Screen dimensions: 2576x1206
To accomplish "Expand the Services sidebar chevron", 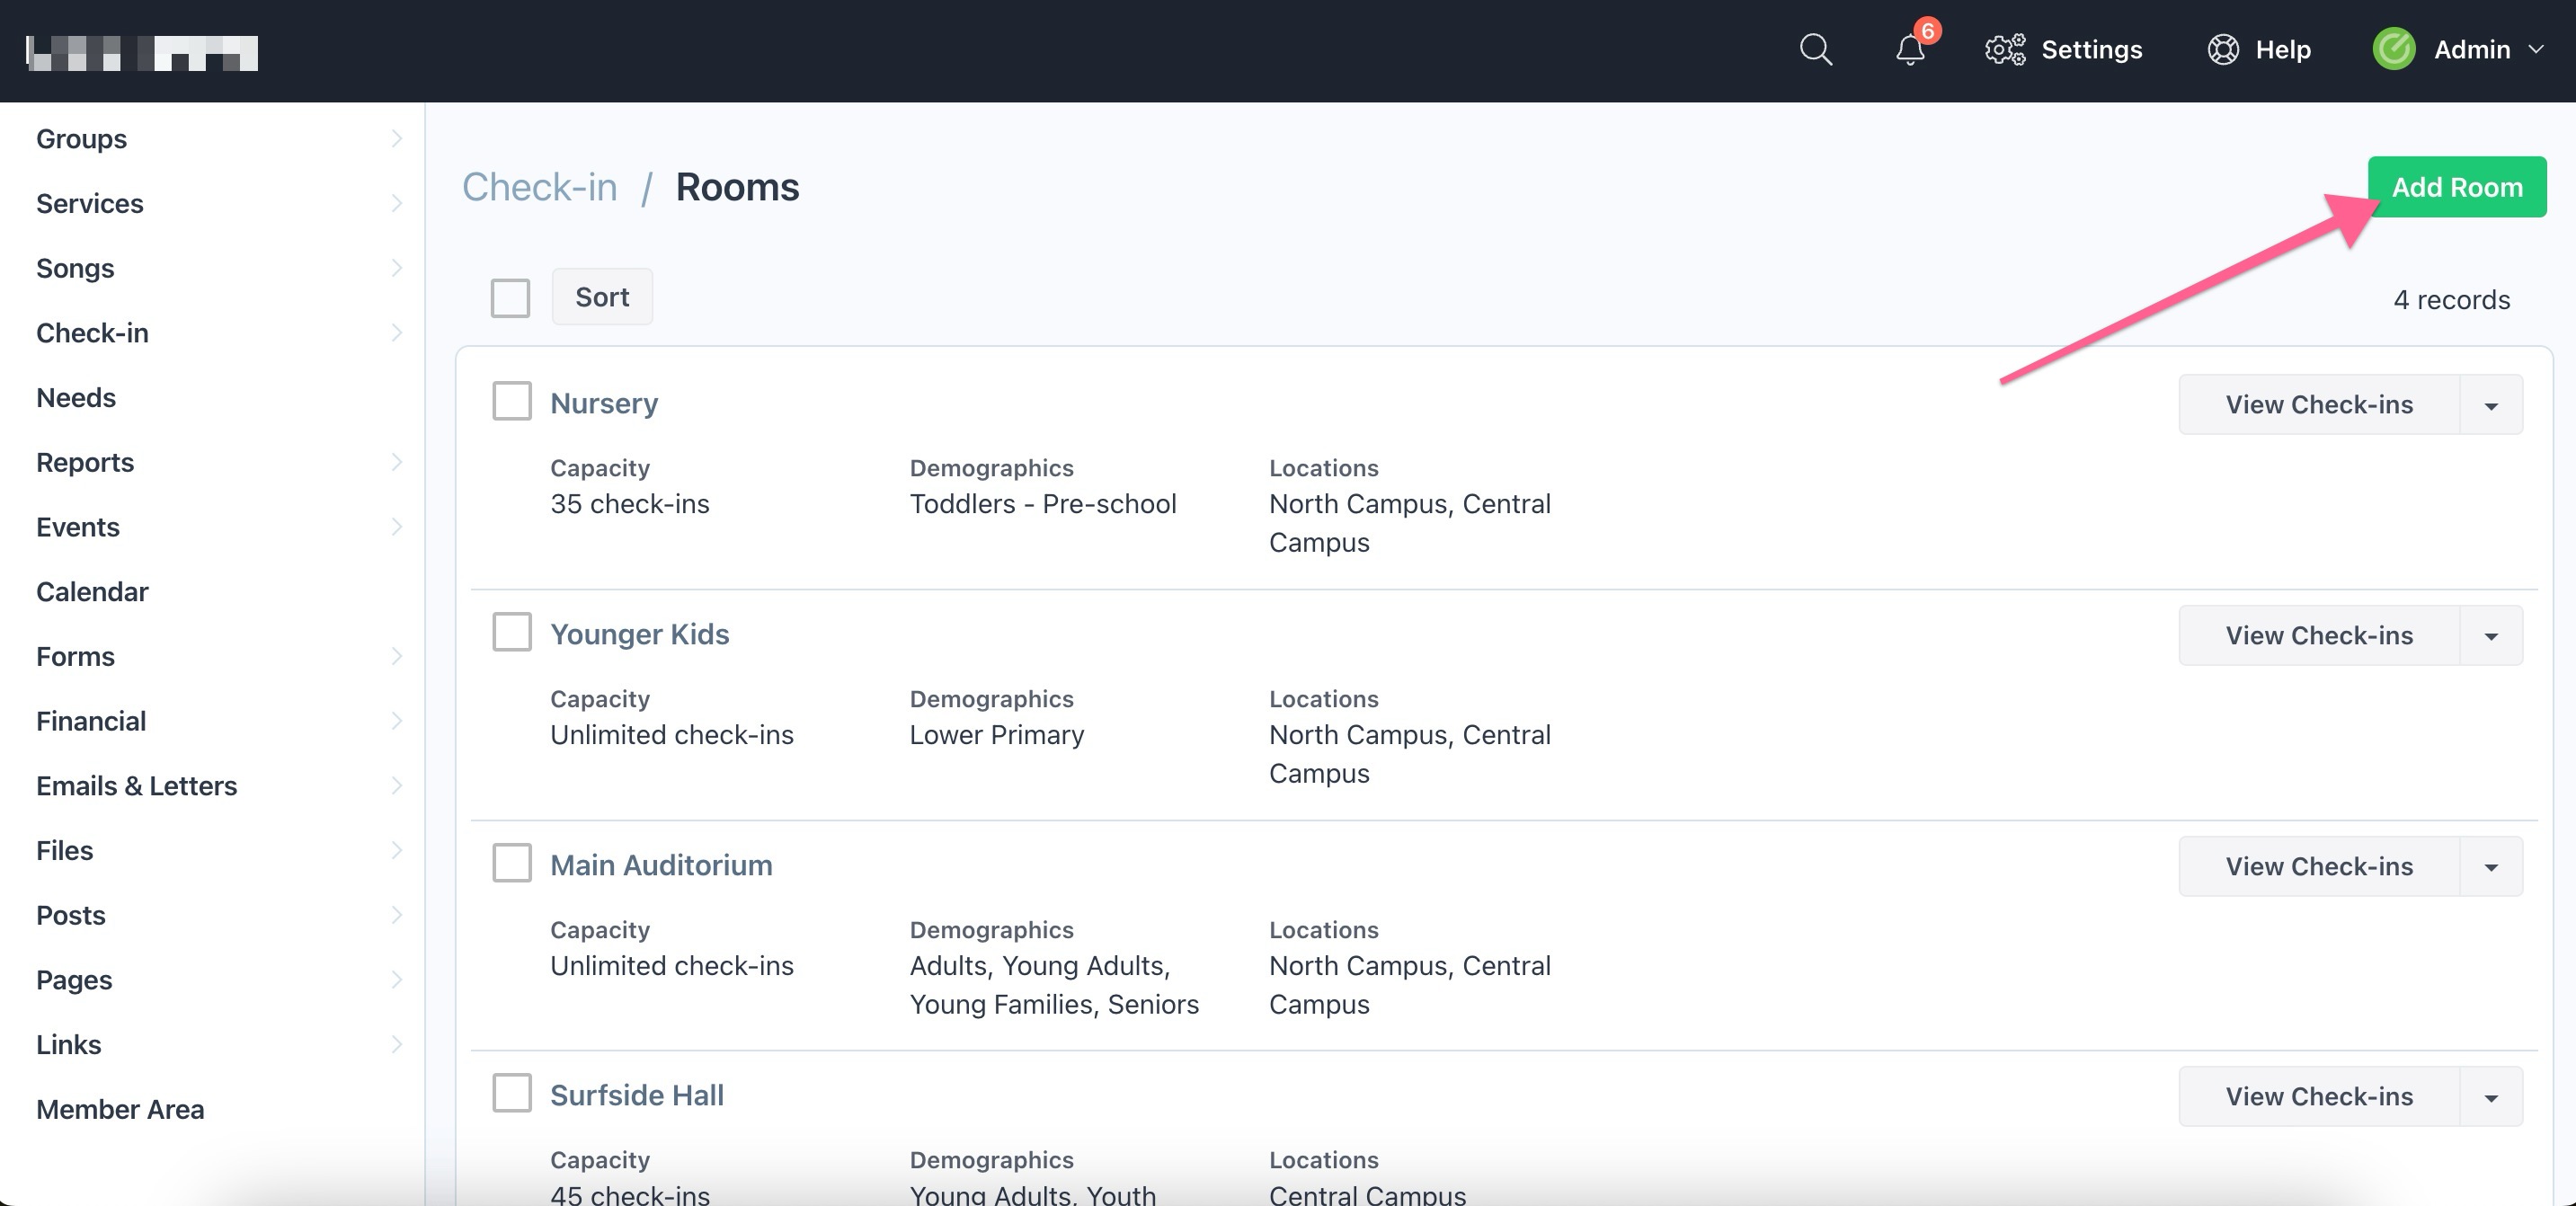I will coord(396,203).
